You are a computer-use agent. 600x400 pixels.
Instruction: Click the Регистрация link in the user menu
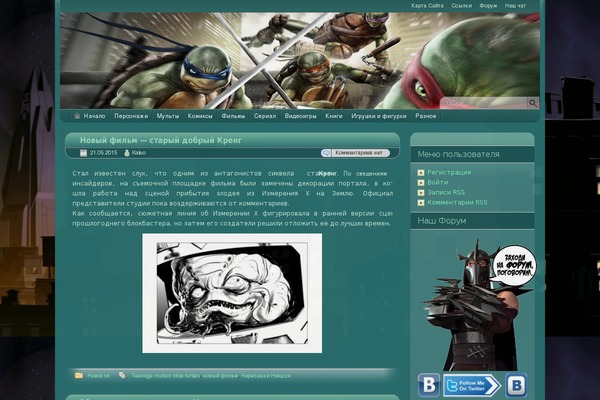449,173
